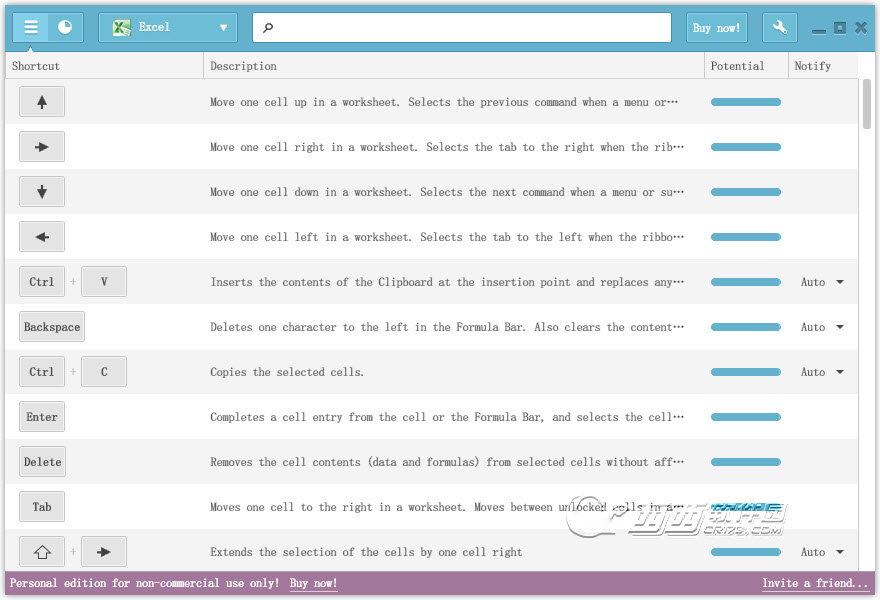
Task: Click the search input field
Action: (462, 27)
